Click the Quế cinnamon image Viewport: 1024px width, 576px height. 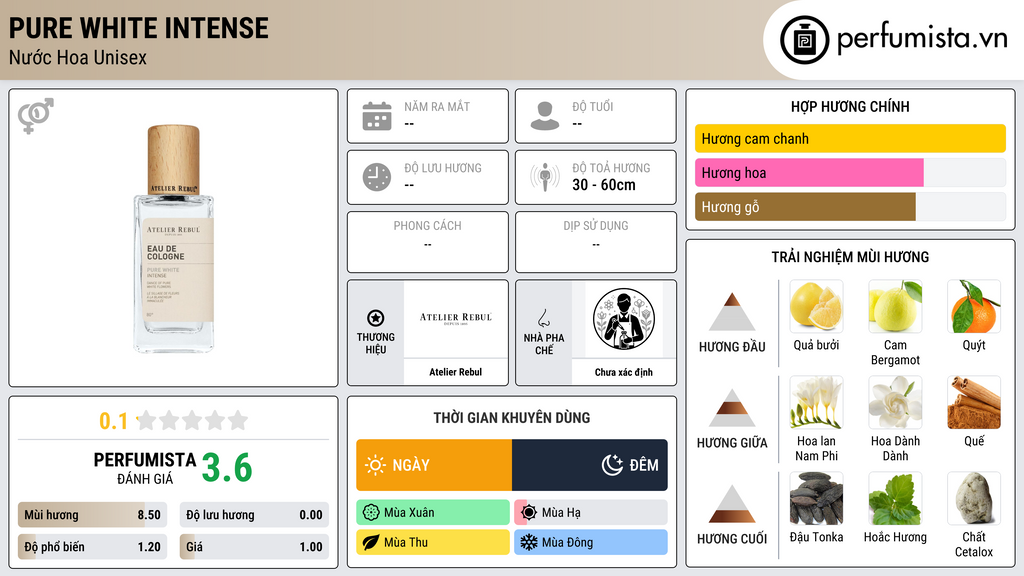(x=974, y=402)
